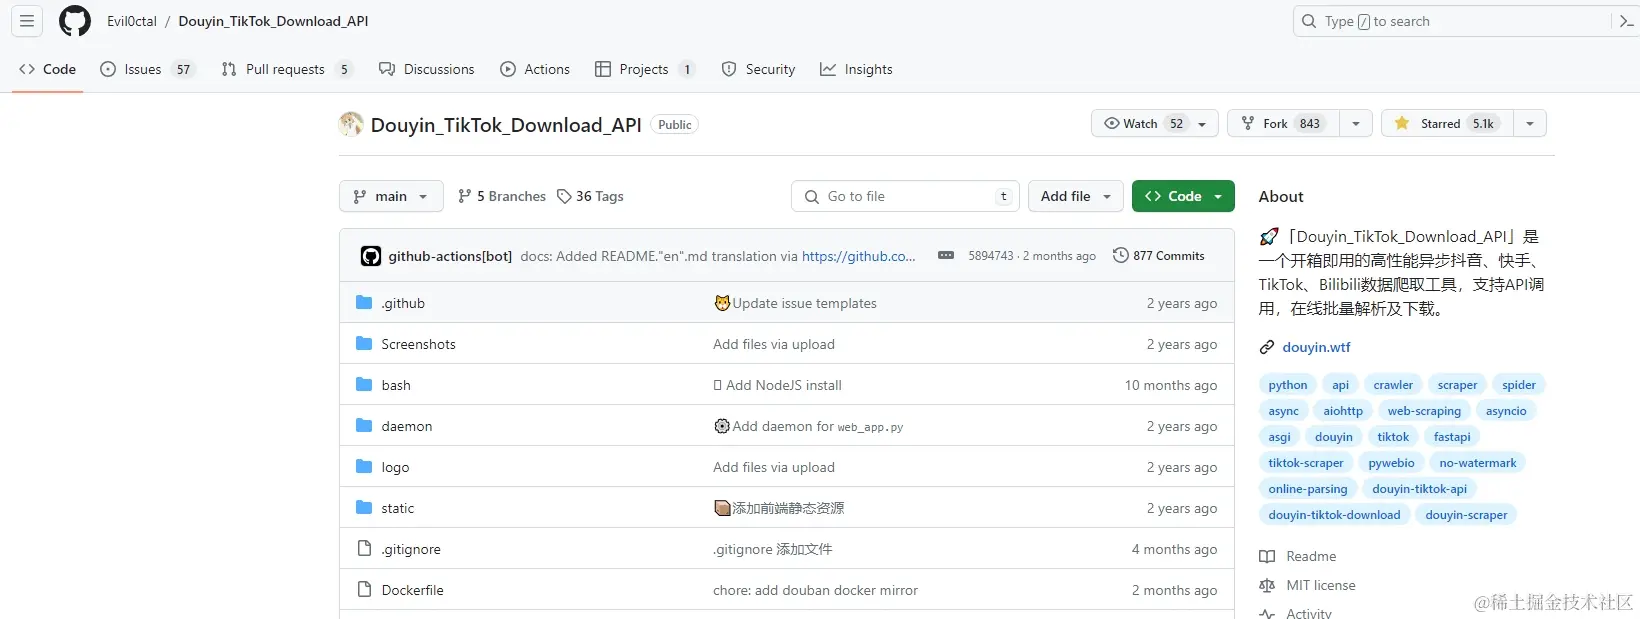Viewport: 1640px width, 619px height.
Task: Click the bash folder icon
Action: (x=364, y=385)
